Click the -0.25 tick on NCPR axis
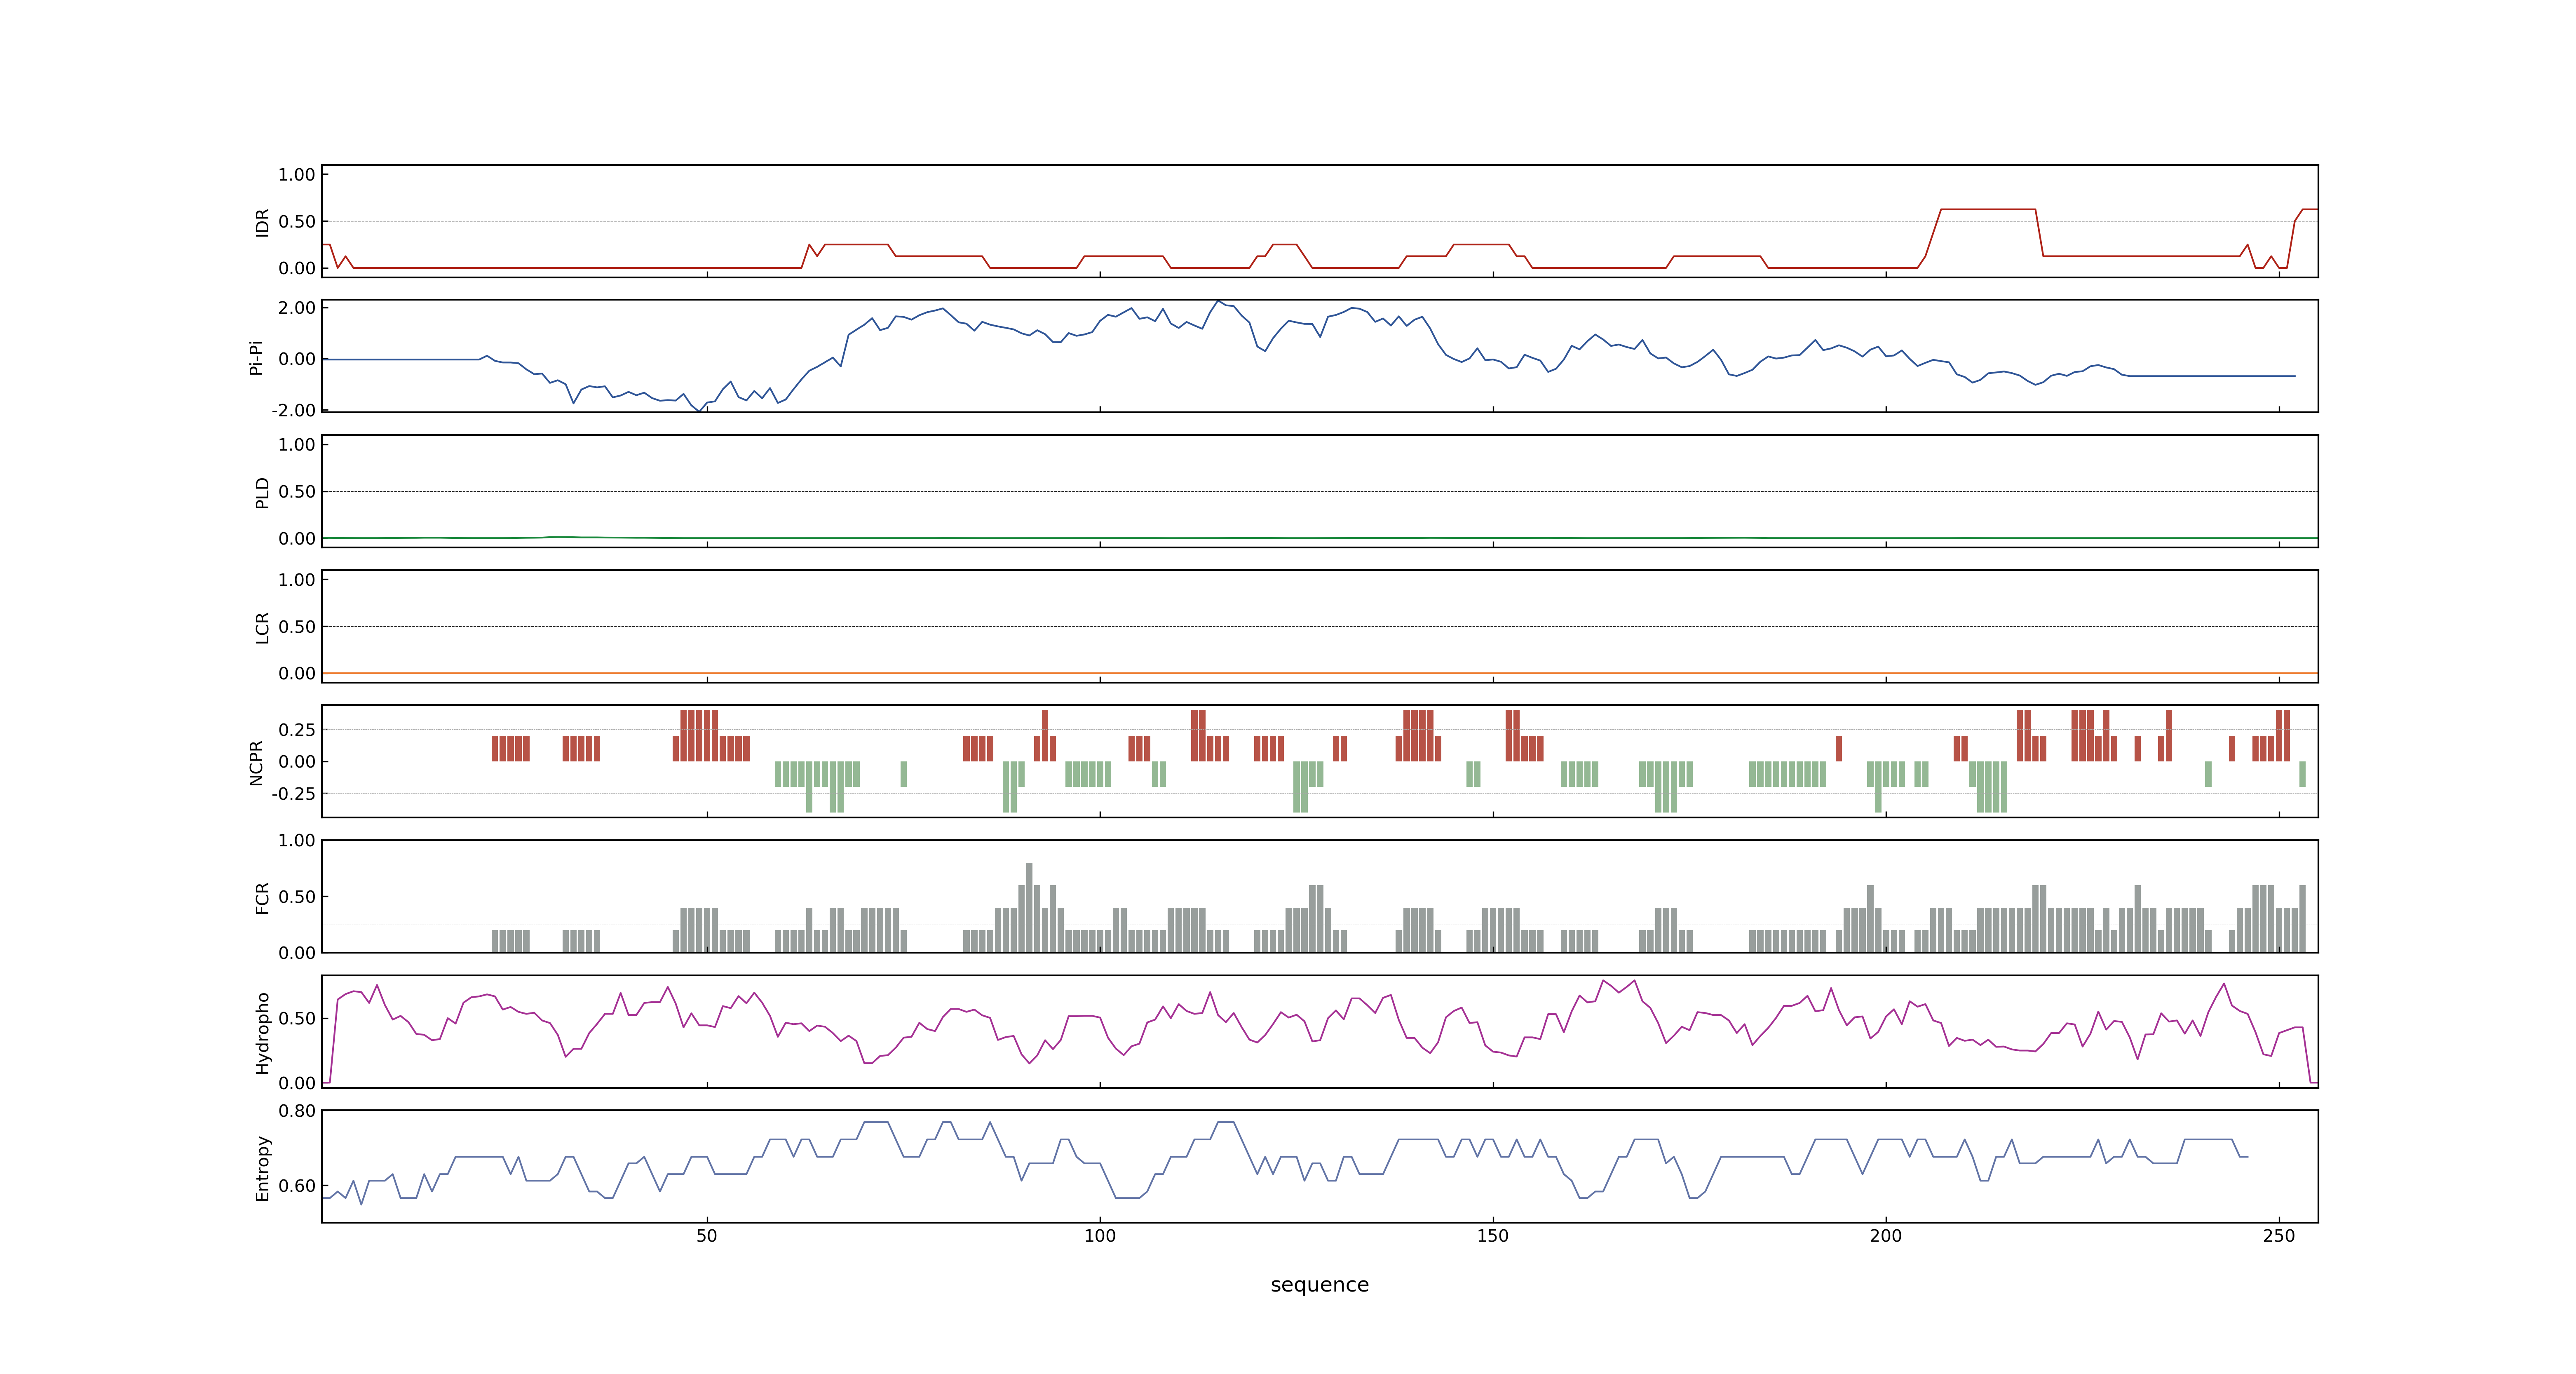The image size is (2576, 1374). point(293,794)
